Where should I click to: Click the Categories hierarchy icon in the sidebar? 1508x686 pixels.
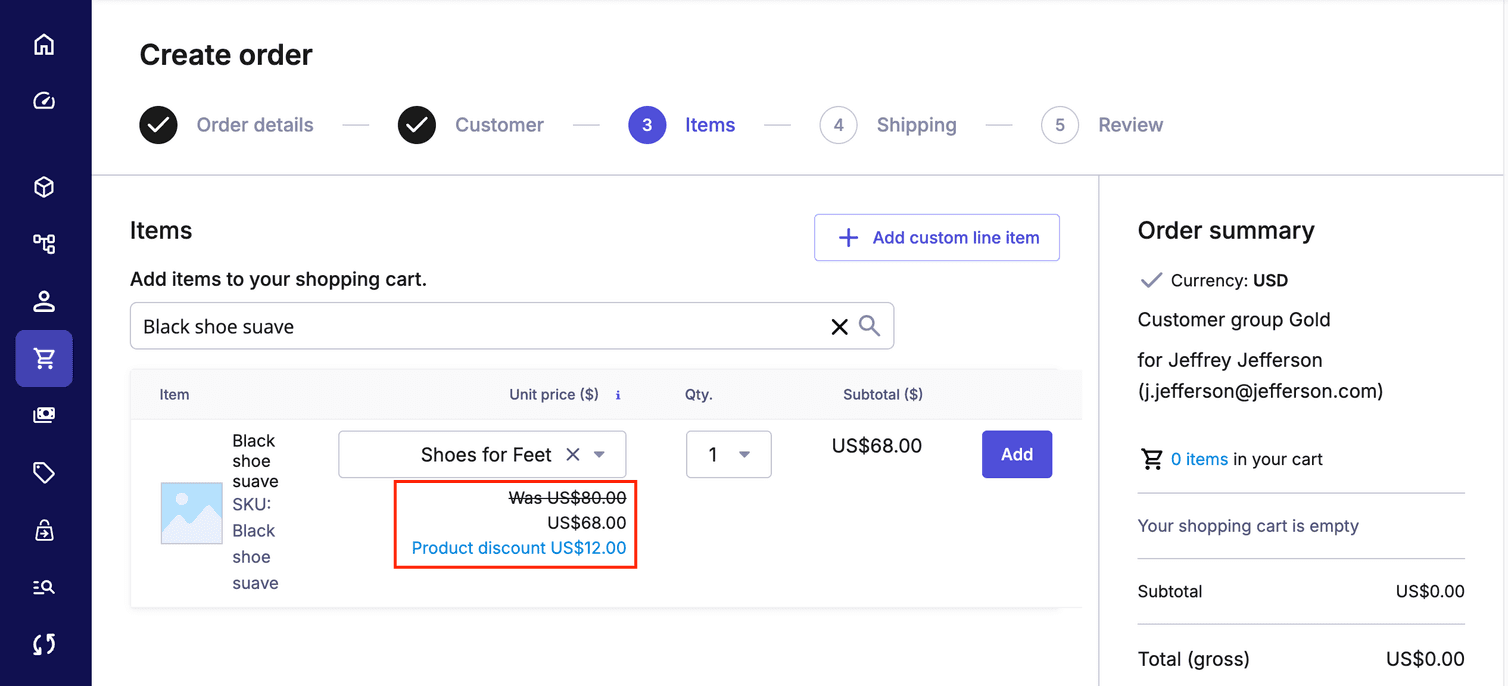(x=44, y=244)
